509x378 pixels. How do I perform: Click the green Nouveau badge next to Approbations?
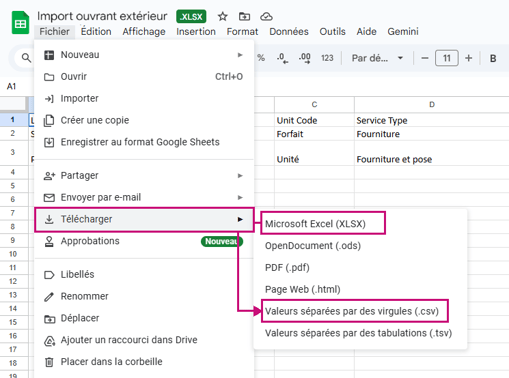(x=222, y=241)
